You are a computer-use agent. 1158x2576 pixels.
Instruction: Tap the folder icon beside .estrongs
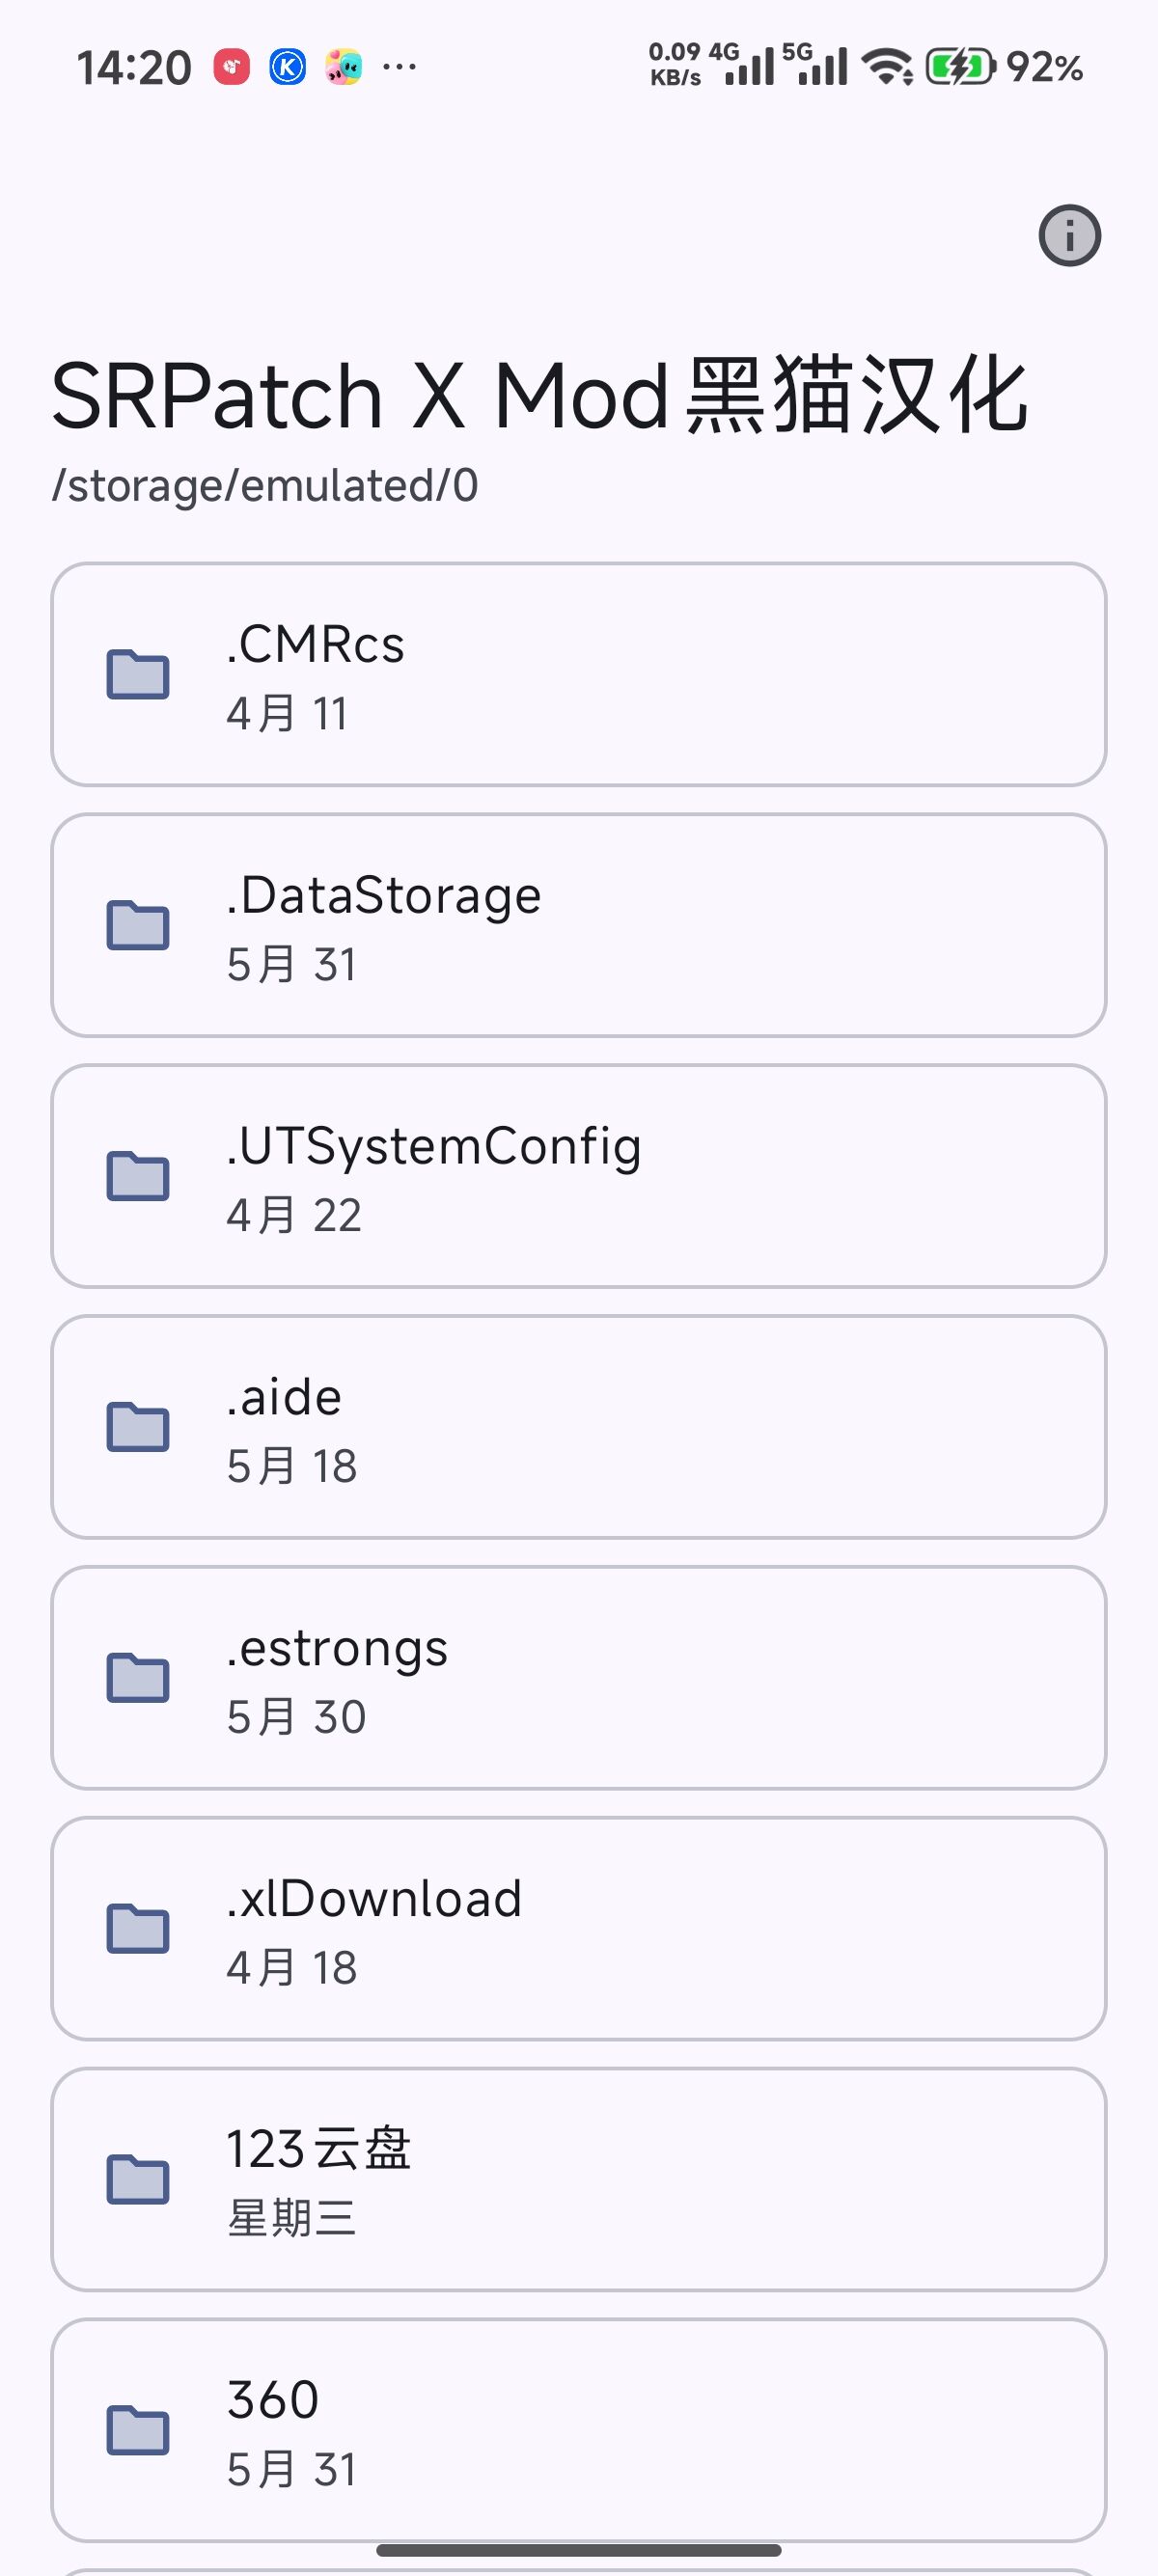coord(138,1678)
